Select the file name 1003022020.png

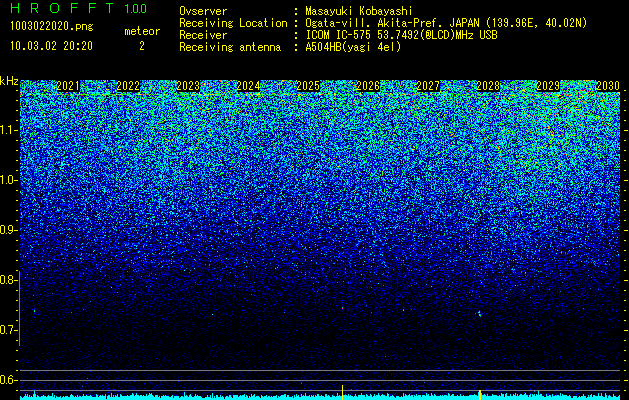point(52,26)
